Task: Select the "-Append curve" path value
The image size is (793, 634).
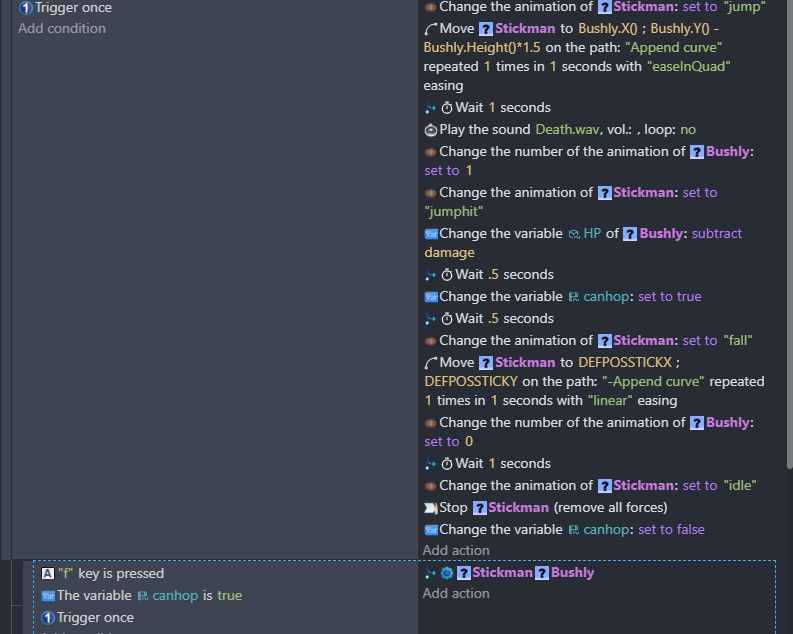Action: click(653, 381)
